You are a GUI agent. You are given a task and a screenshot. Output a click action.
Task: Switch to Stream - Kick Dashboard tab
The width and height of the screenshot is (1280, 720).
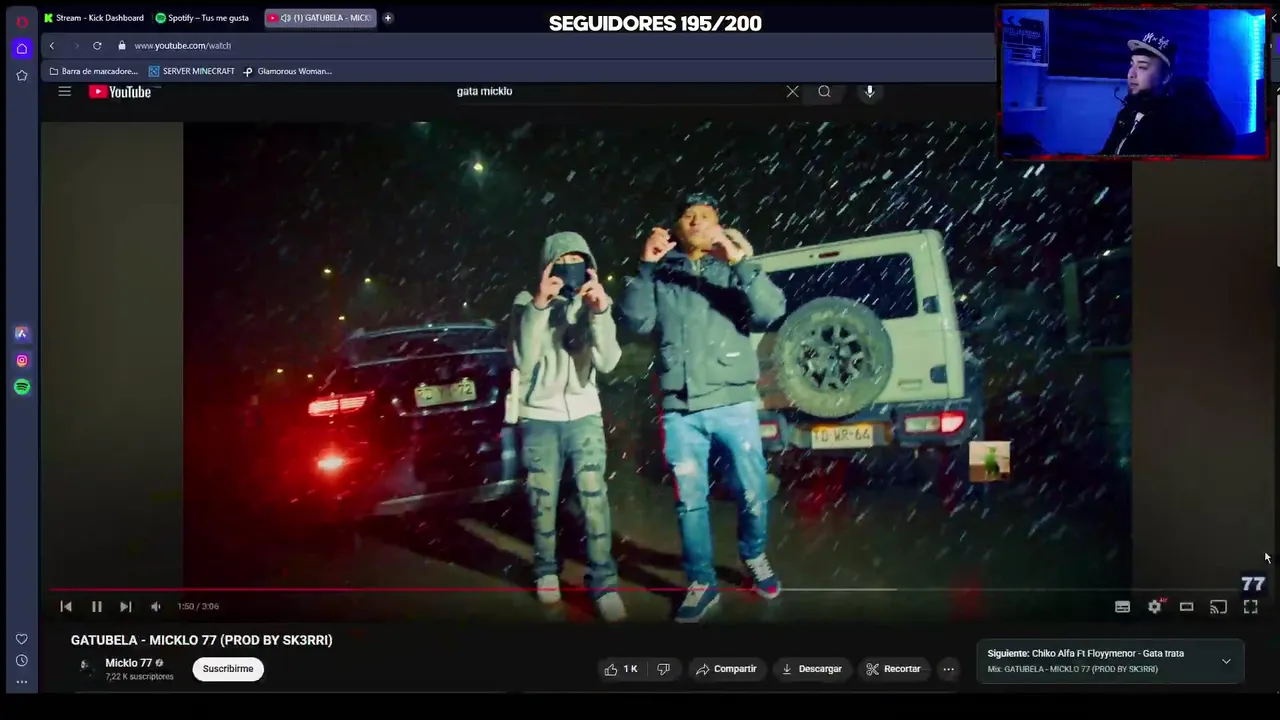click(94, 17)
